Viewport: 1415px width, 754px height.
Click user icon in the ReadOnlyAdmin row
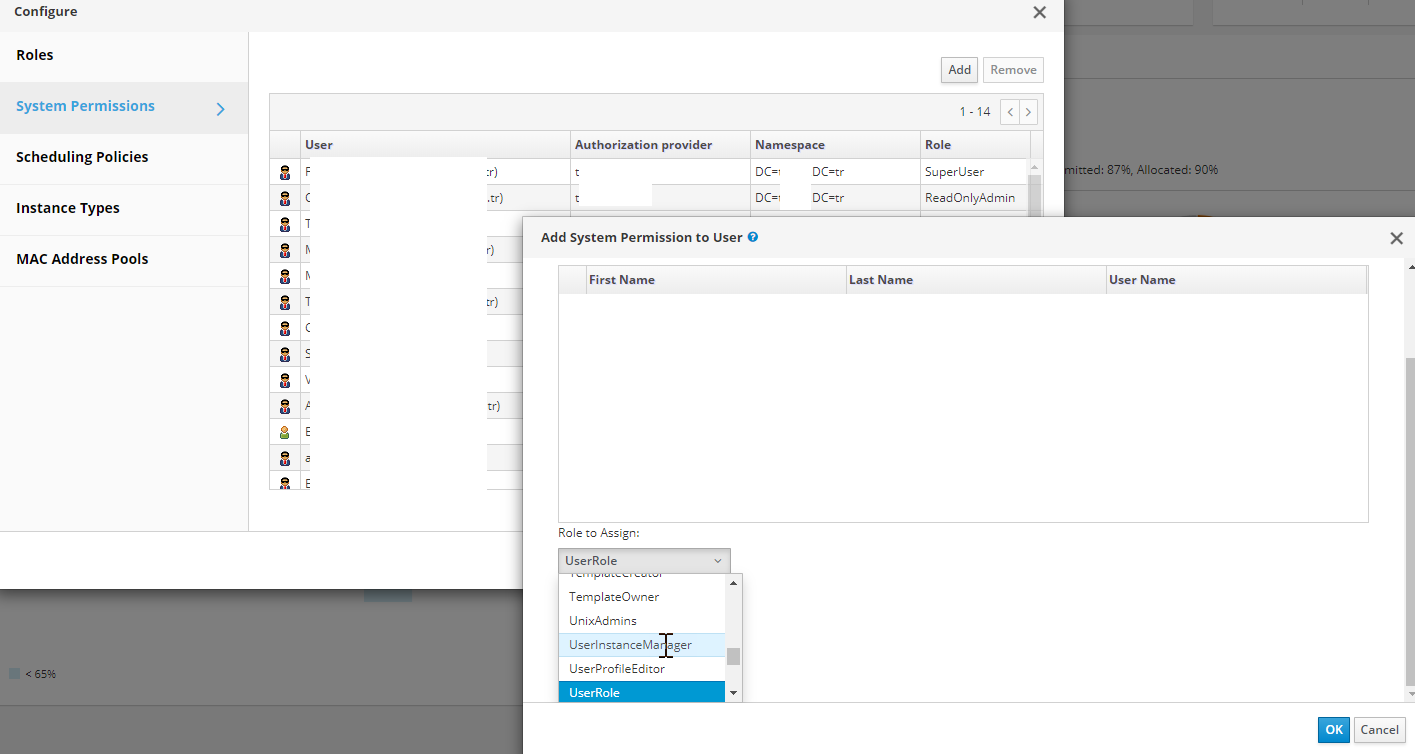pos(285,198)
